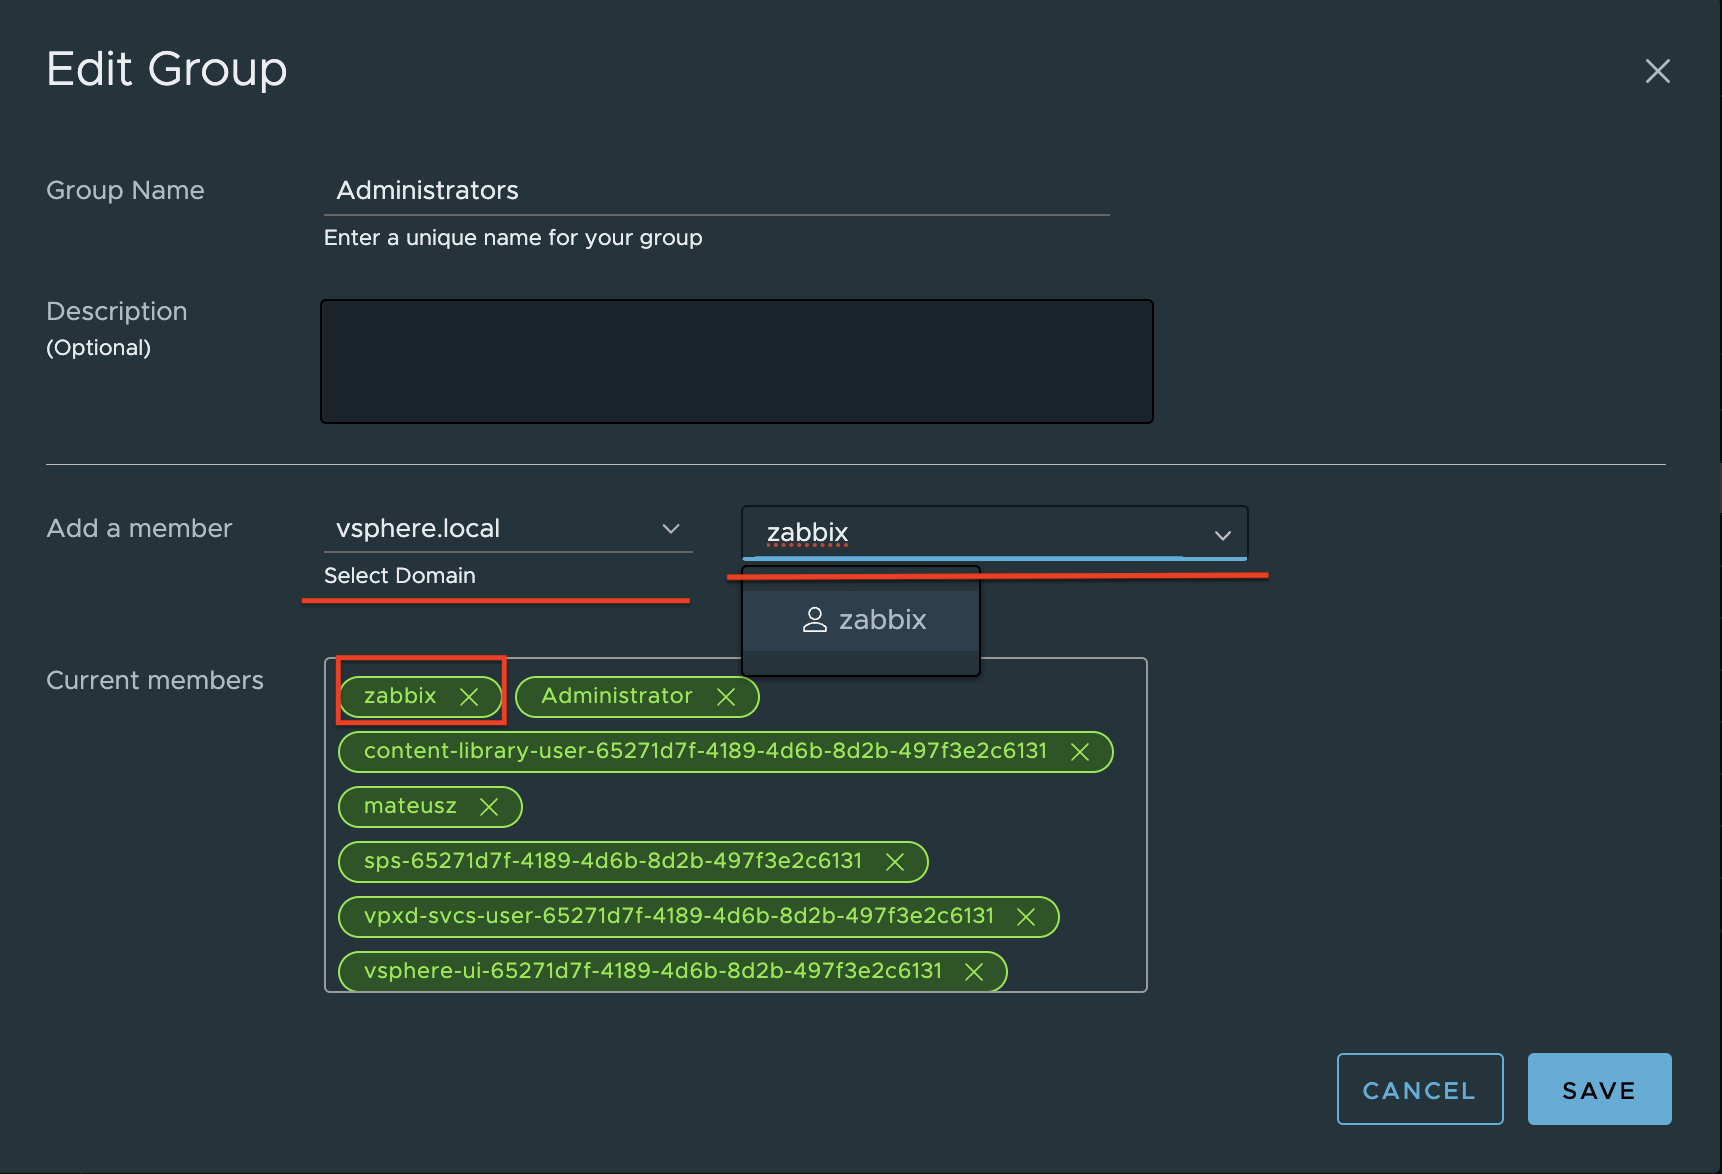This screenshot has height=1174, width=1722.
Task: Remove the Administrator member chip
Action: [x=727, y=696]
